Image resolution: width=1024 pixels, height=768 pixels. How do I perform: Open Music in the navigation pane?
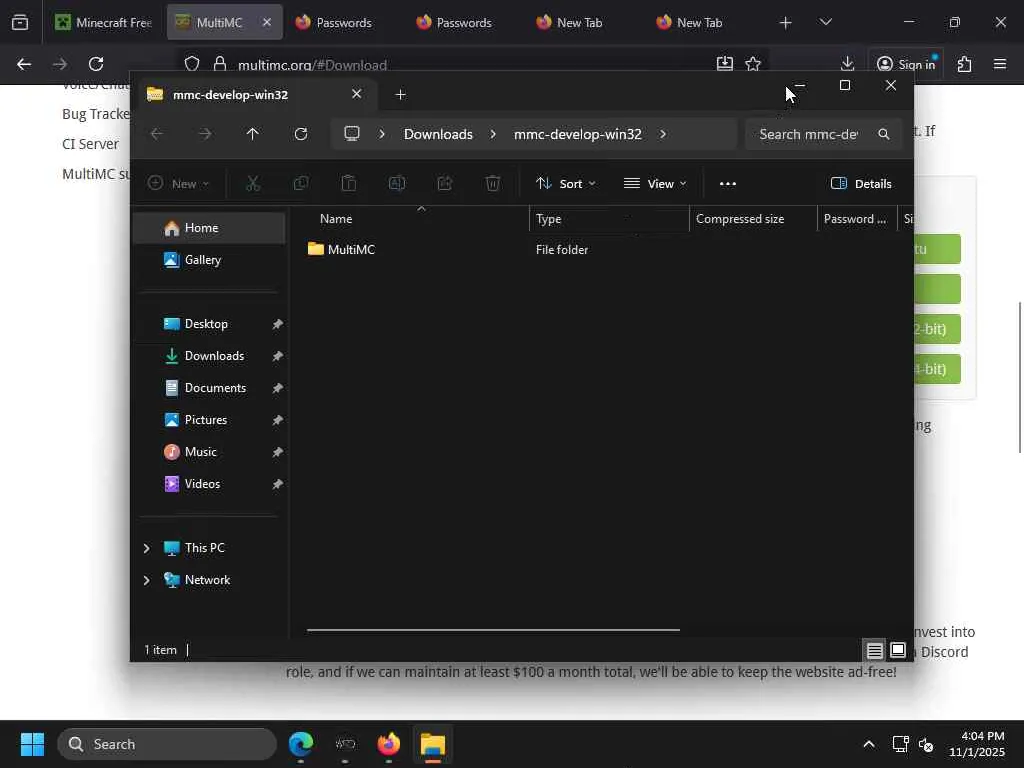click(209, 452)
